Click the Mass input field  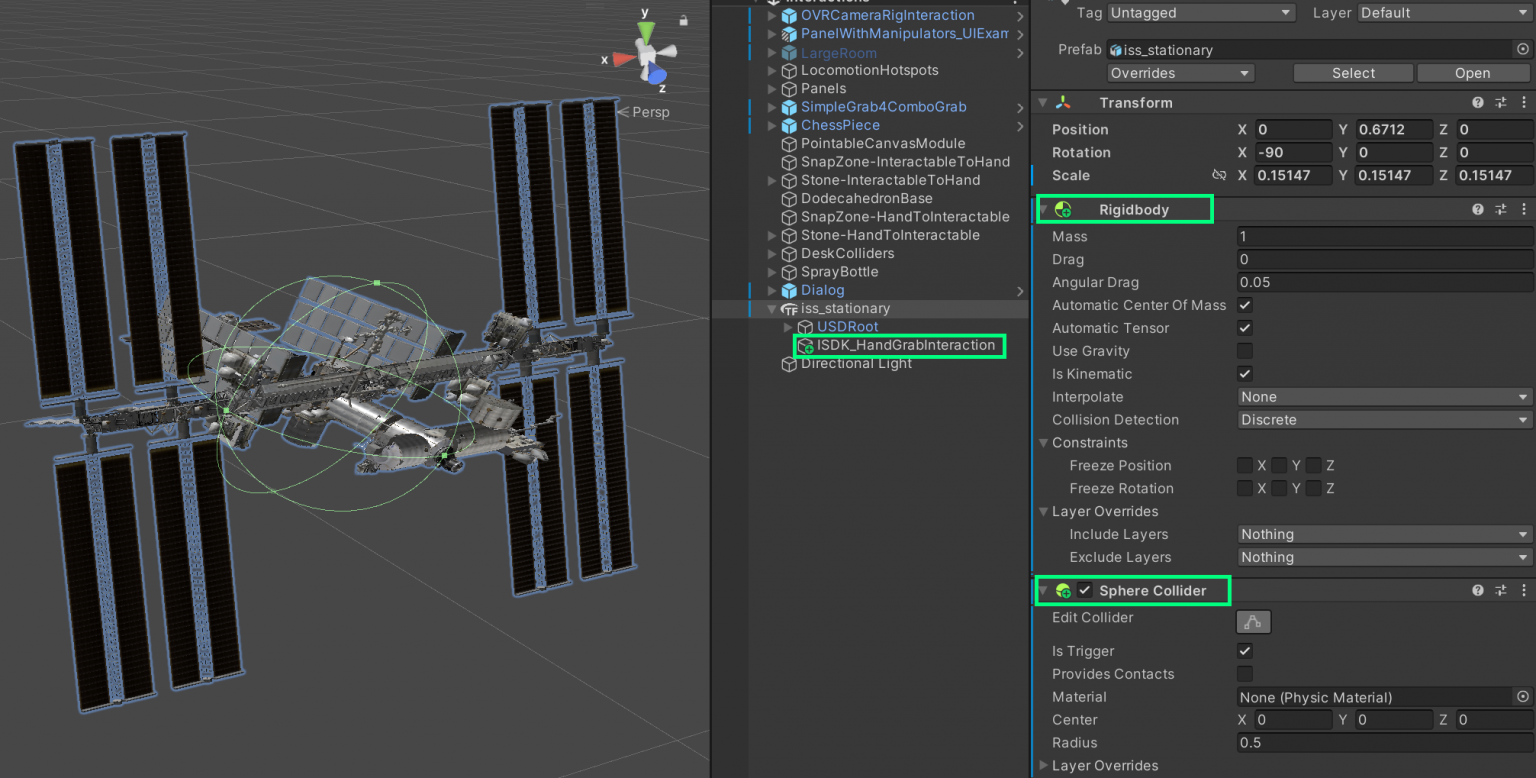coord(1384,236)
